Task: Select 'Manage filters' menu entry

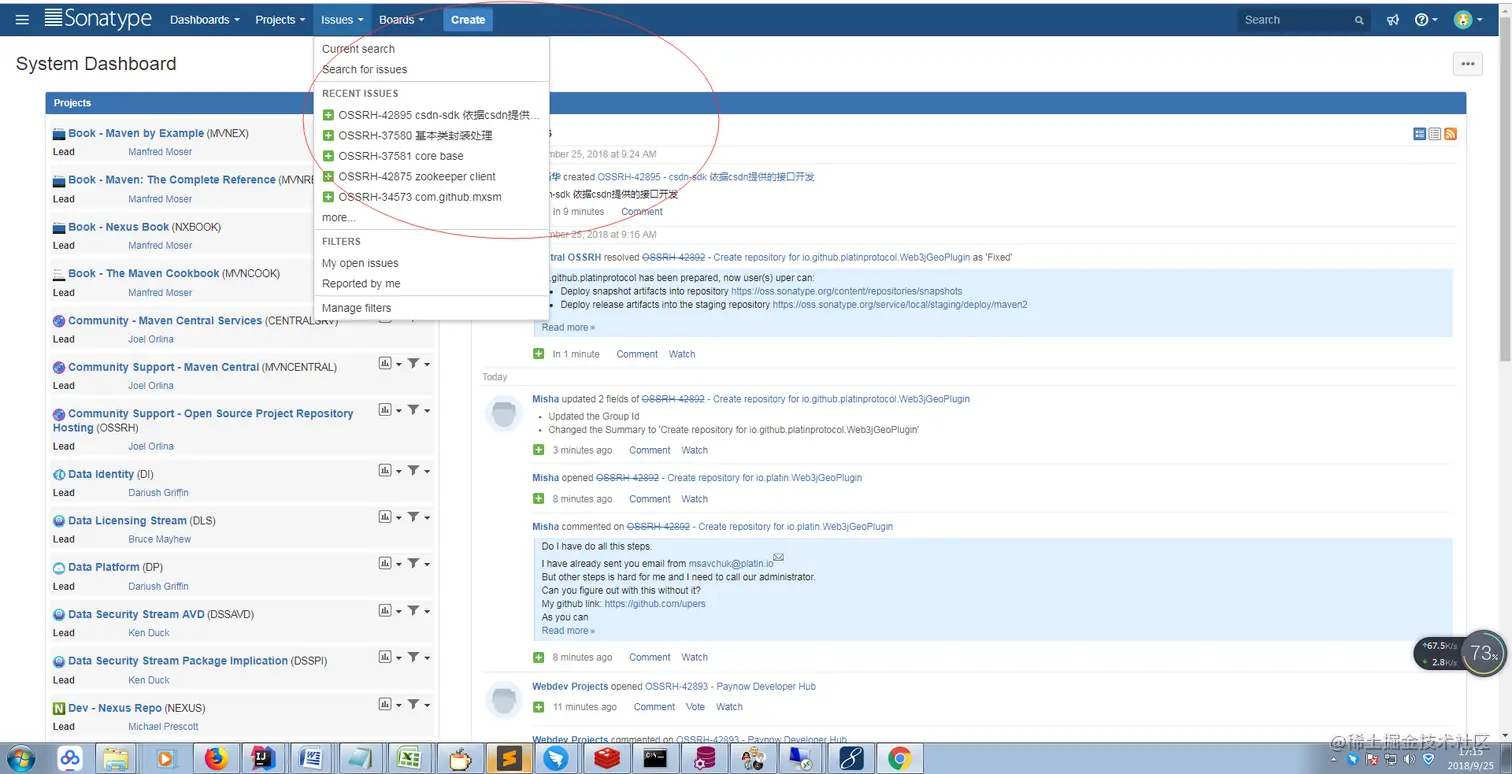Action: tap(431, 308)
